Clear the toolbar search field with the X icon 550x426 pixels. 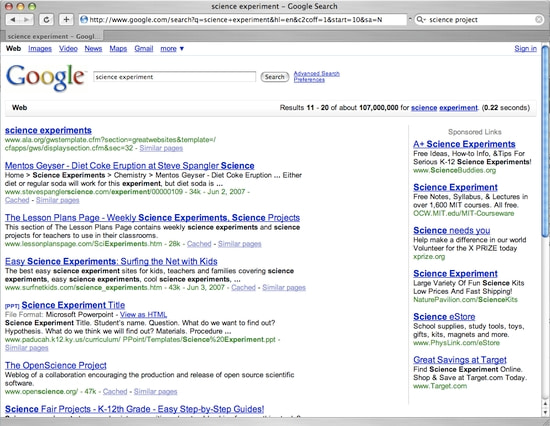[539, 20]
